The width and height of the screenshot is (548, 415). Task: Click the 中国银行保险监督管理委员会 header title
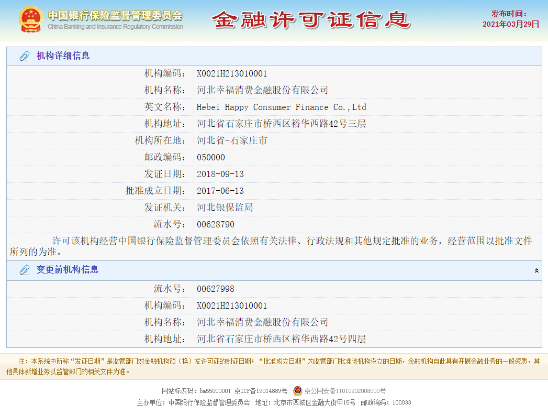115,15
